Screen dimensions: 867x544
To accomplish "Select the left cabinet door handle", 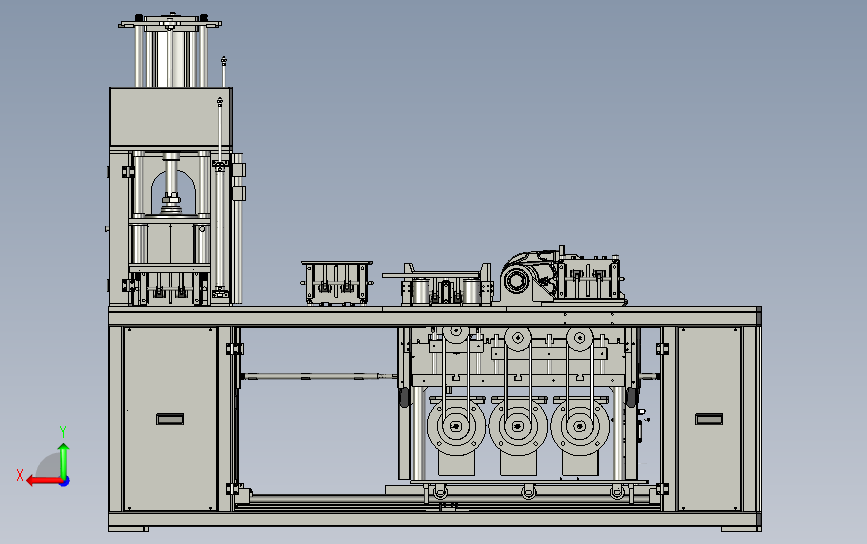I will point(170,419).
